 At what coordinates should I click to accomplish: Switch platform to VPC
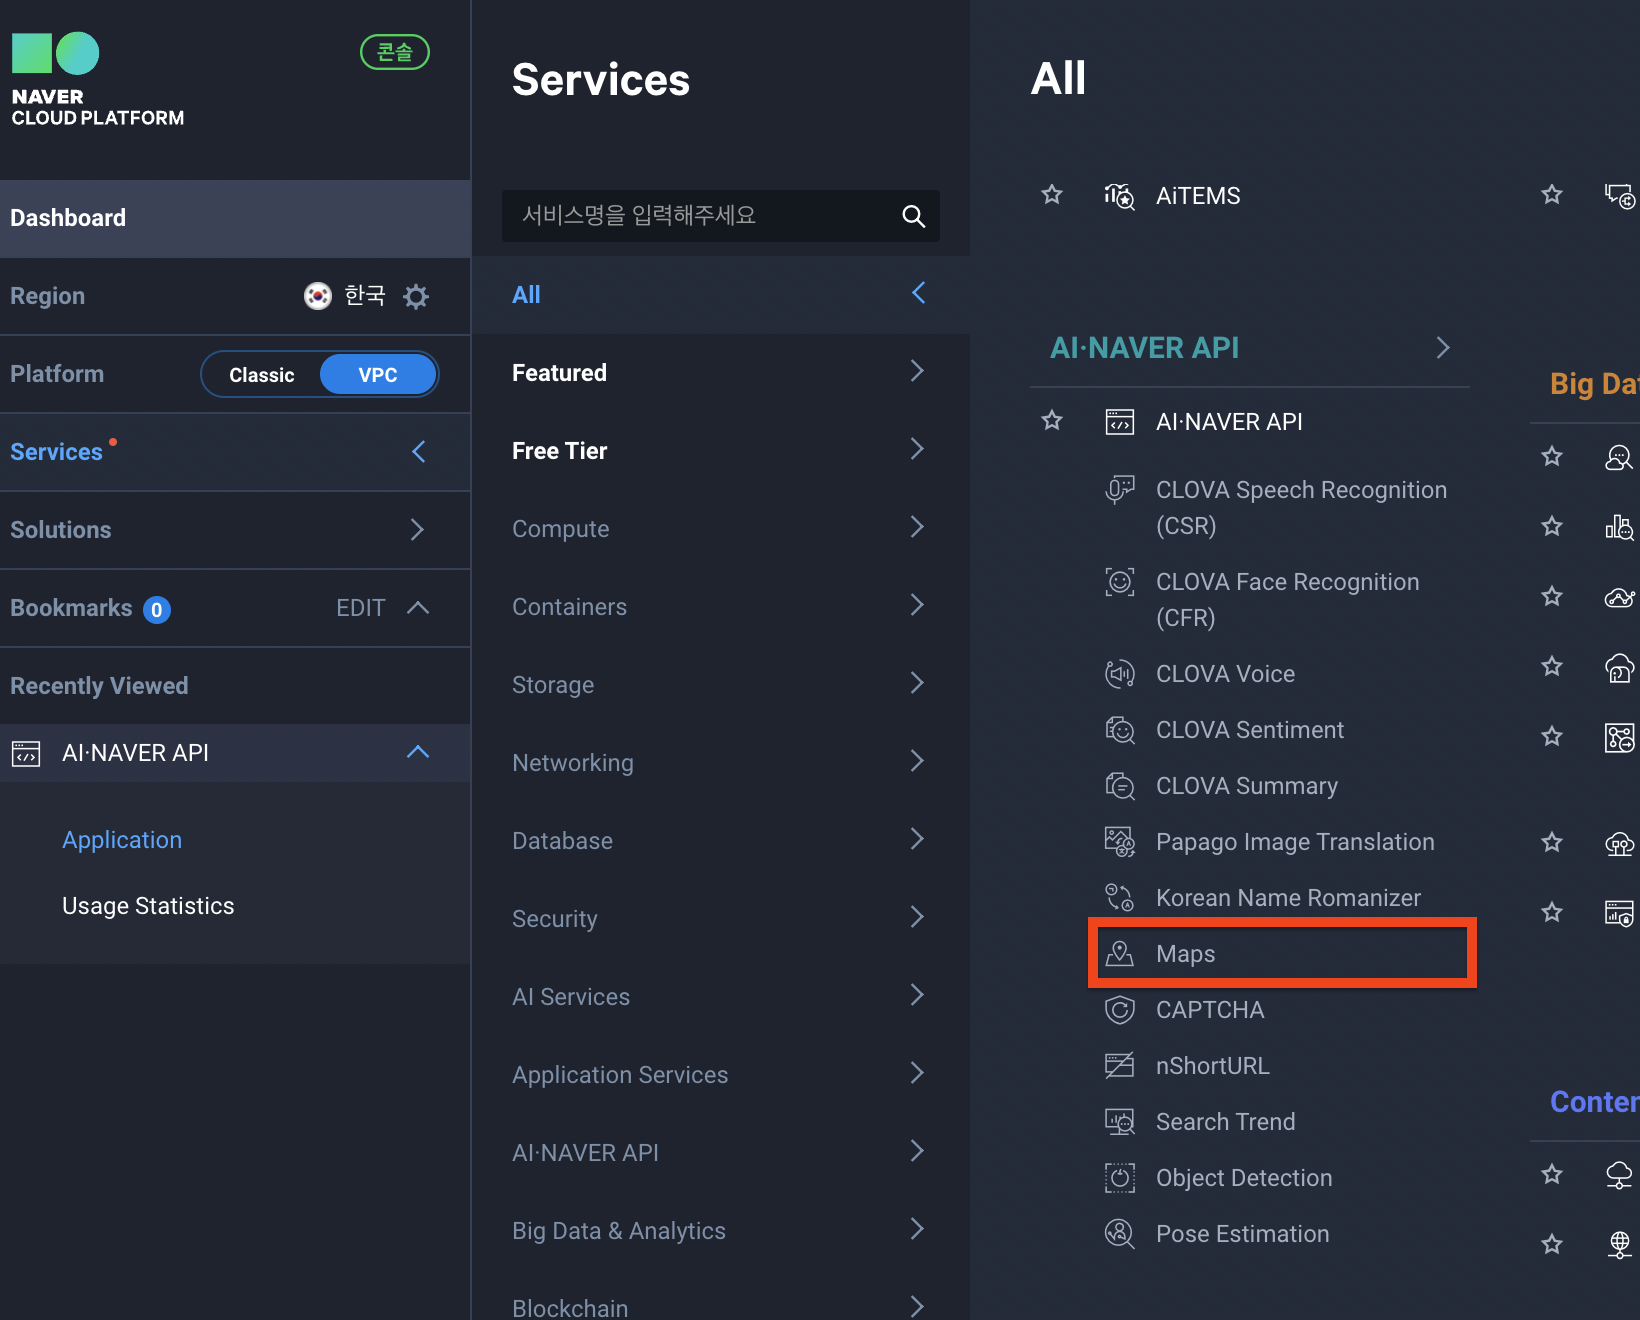(x=378, y=375)
